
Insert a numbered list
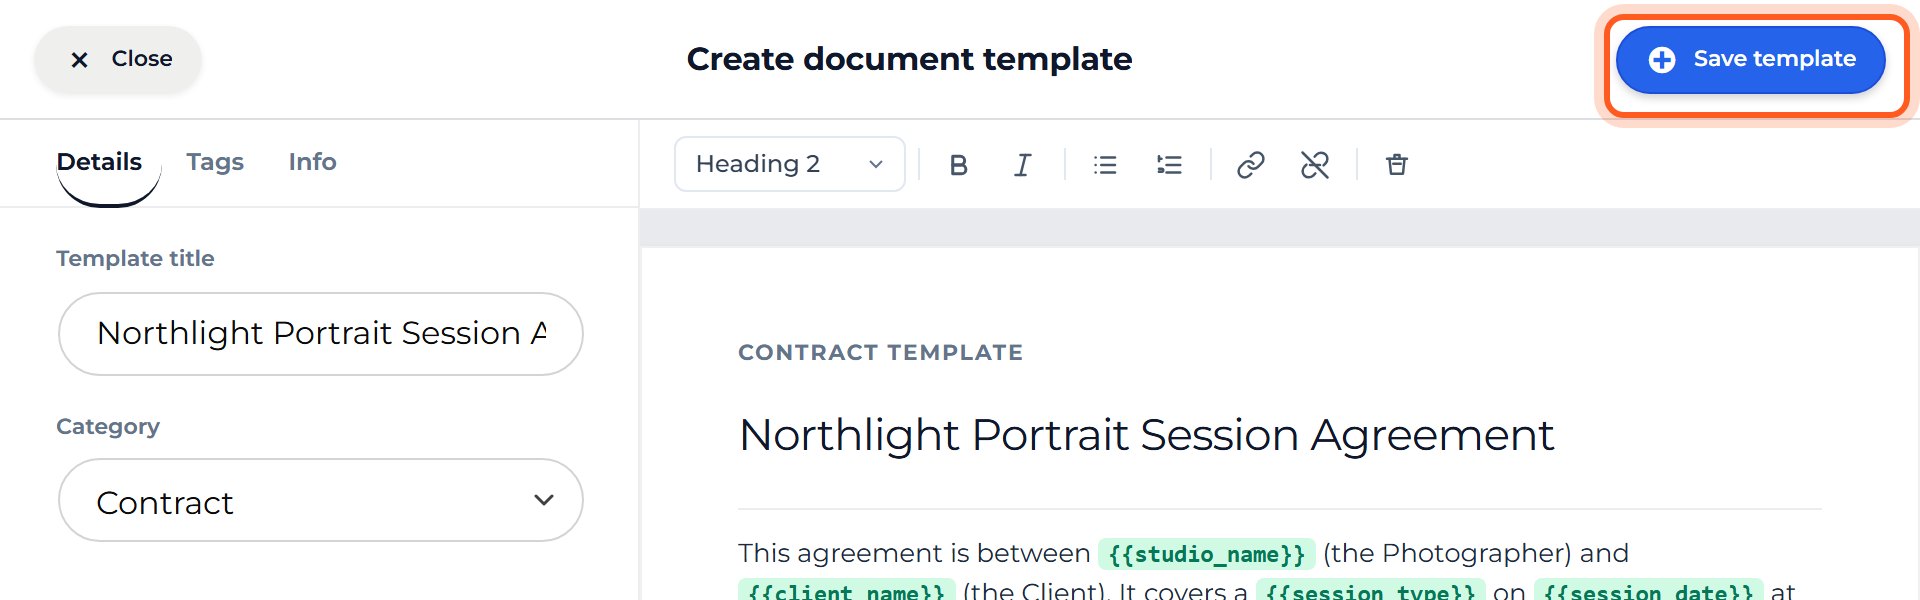(1169, 165)
